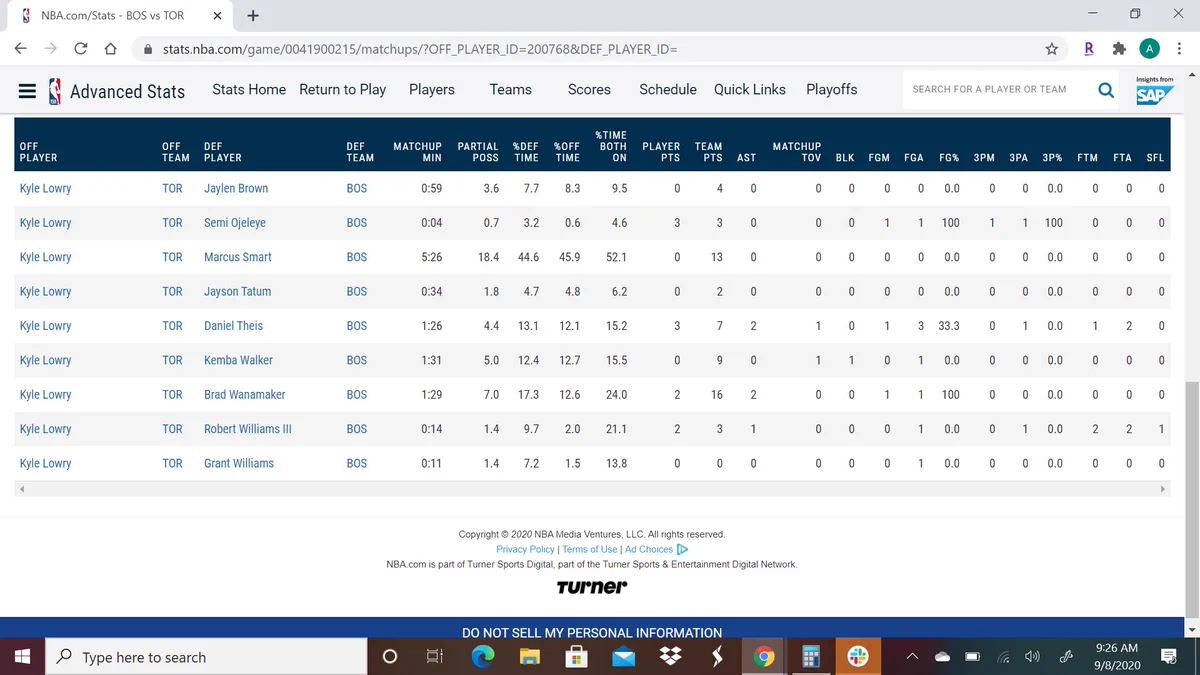The image size is (1200, 675).
Task: Open Stats Home menu item
Action: [x=249, y=89]
